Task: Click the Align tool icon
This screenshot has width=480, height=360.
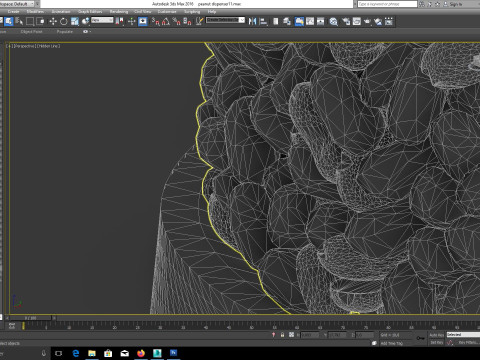Action: (x=263, y=22)
